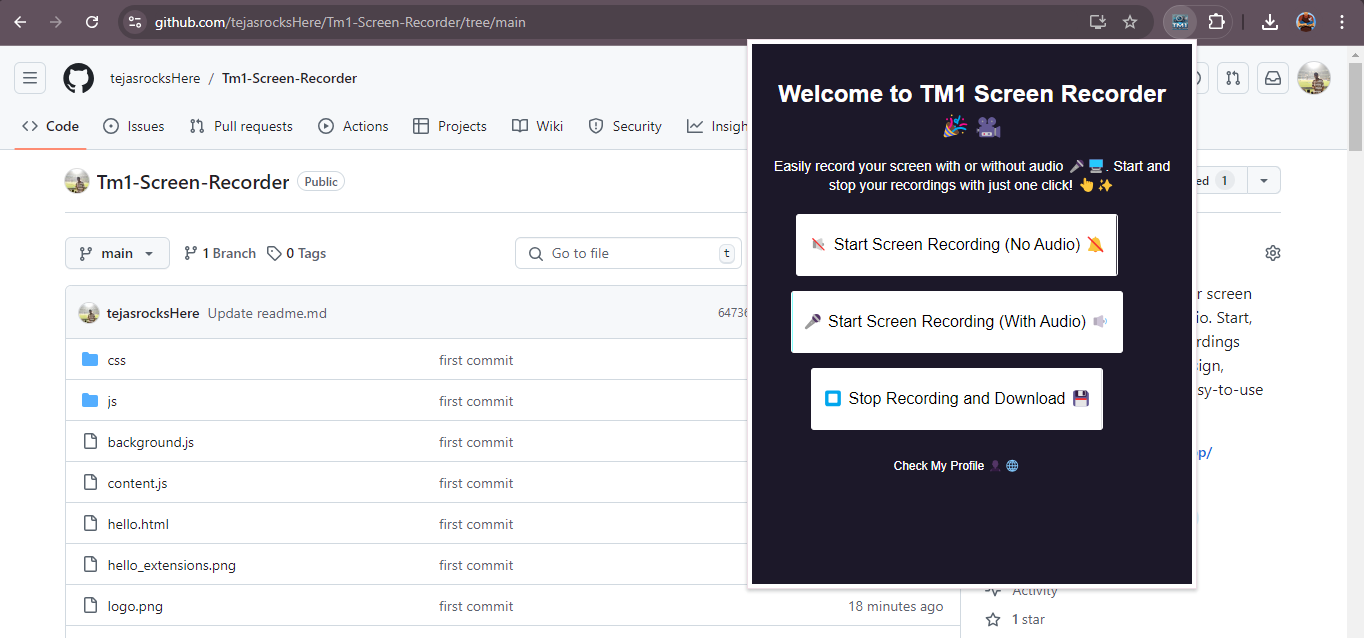Click the GitHub Octocat logo
Viewport: 1364px width, 638px height.
click(79, 78)
